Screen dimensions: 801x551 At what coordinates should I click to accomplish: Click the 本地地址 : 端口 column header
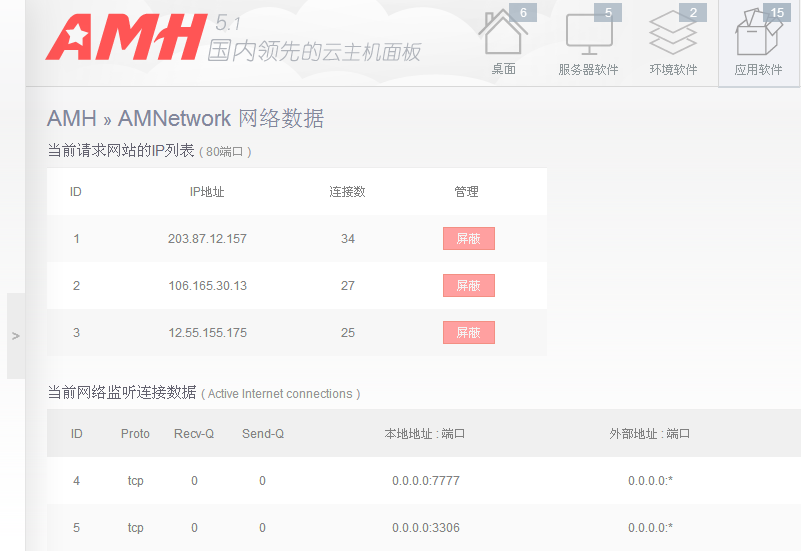(425, 434)
